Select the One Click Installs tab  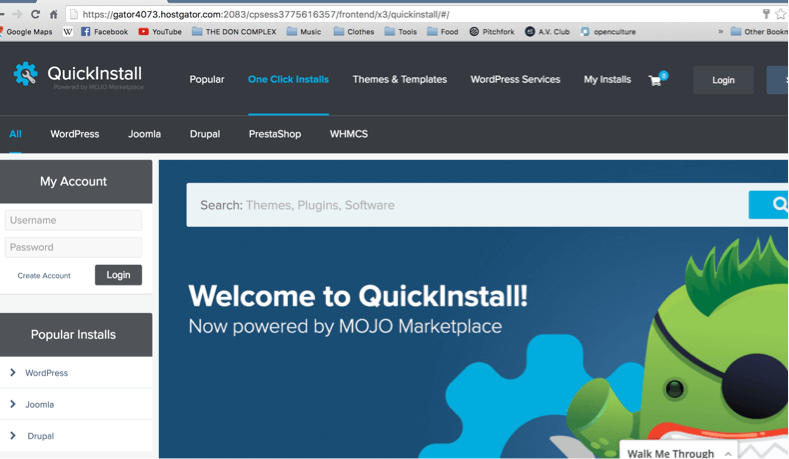(288, 80)
